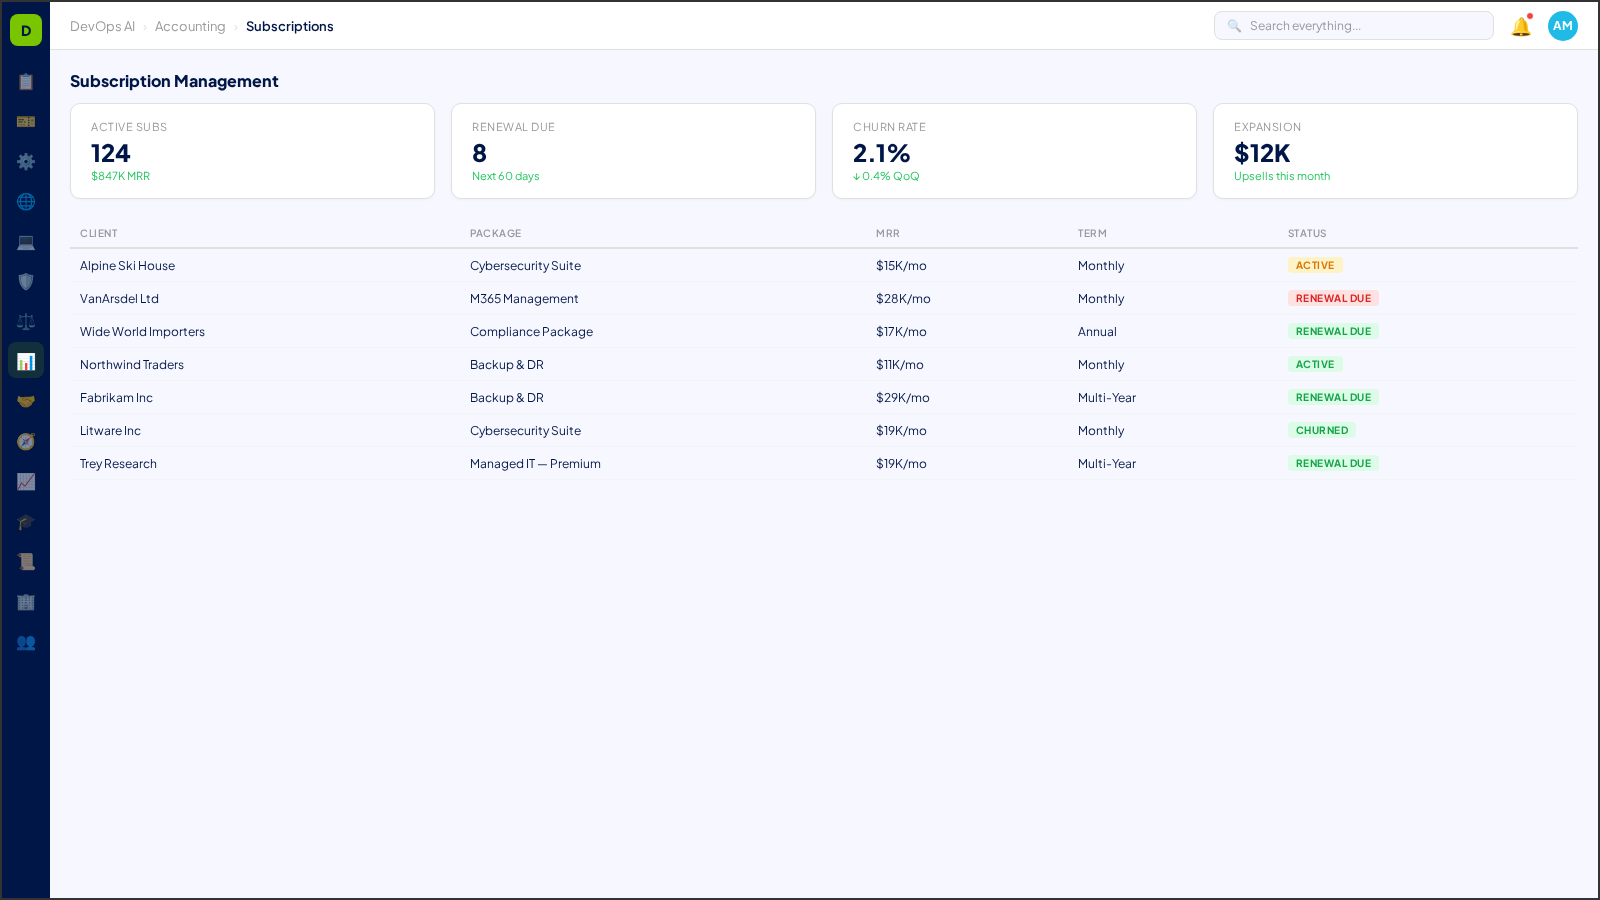Open the clipboard tasks panel in sidebar
Viewport: 1600px width, 900px height.
point(25,82)
